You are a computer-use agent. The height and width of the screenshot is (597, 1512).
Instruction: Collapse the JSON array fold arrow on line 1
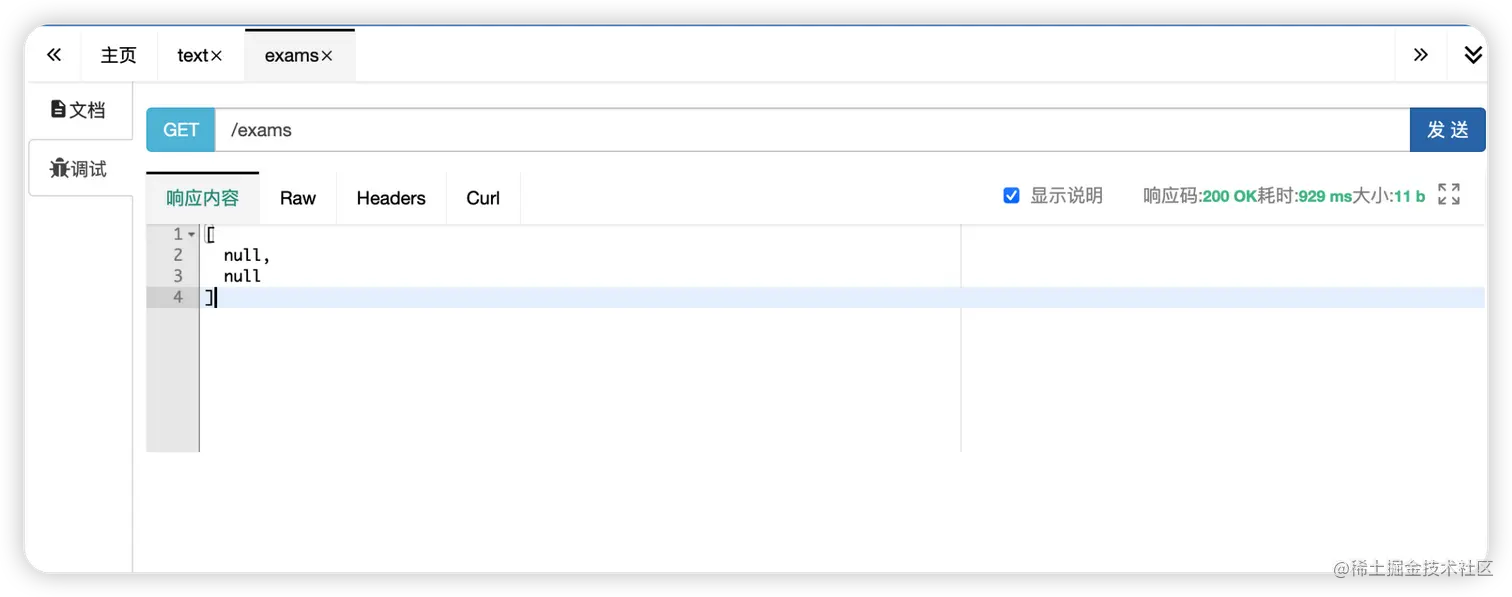tap(192, 234)
